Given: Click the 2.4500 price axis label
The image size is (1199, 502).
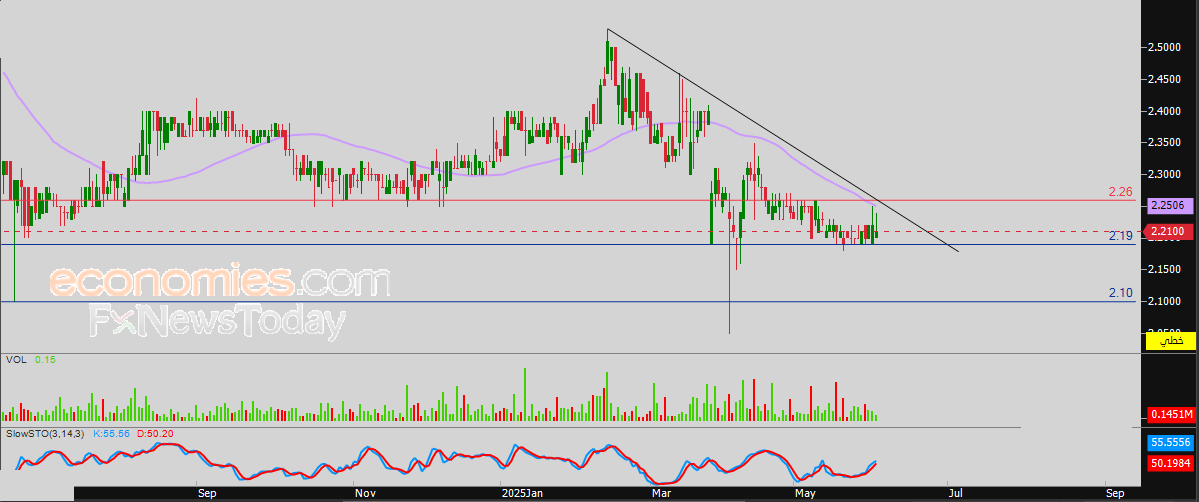Looking at the screenshot, I should click(x=1163, y=80).
